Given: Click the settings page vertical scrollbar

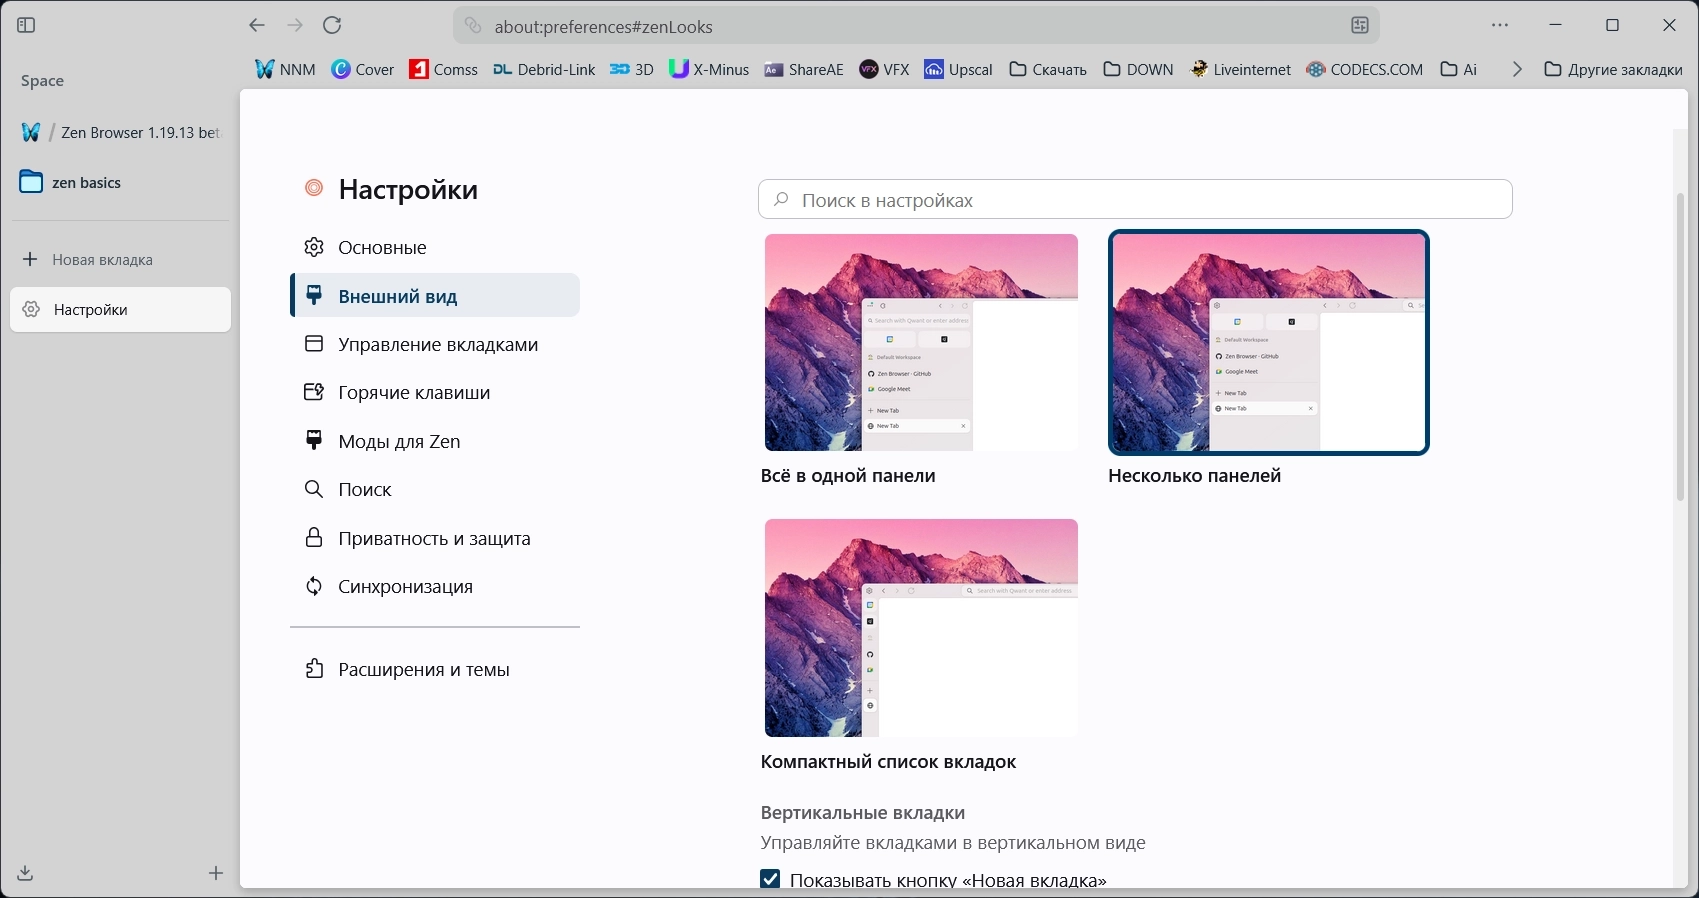Looking at the screenshot, I should 1681,345.
